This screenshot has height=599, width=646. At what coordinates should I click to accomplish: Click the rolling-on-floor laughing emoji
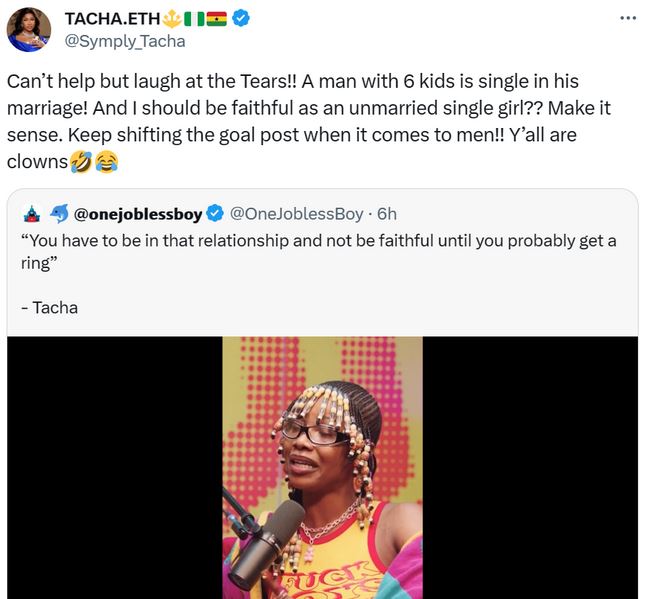82,160
